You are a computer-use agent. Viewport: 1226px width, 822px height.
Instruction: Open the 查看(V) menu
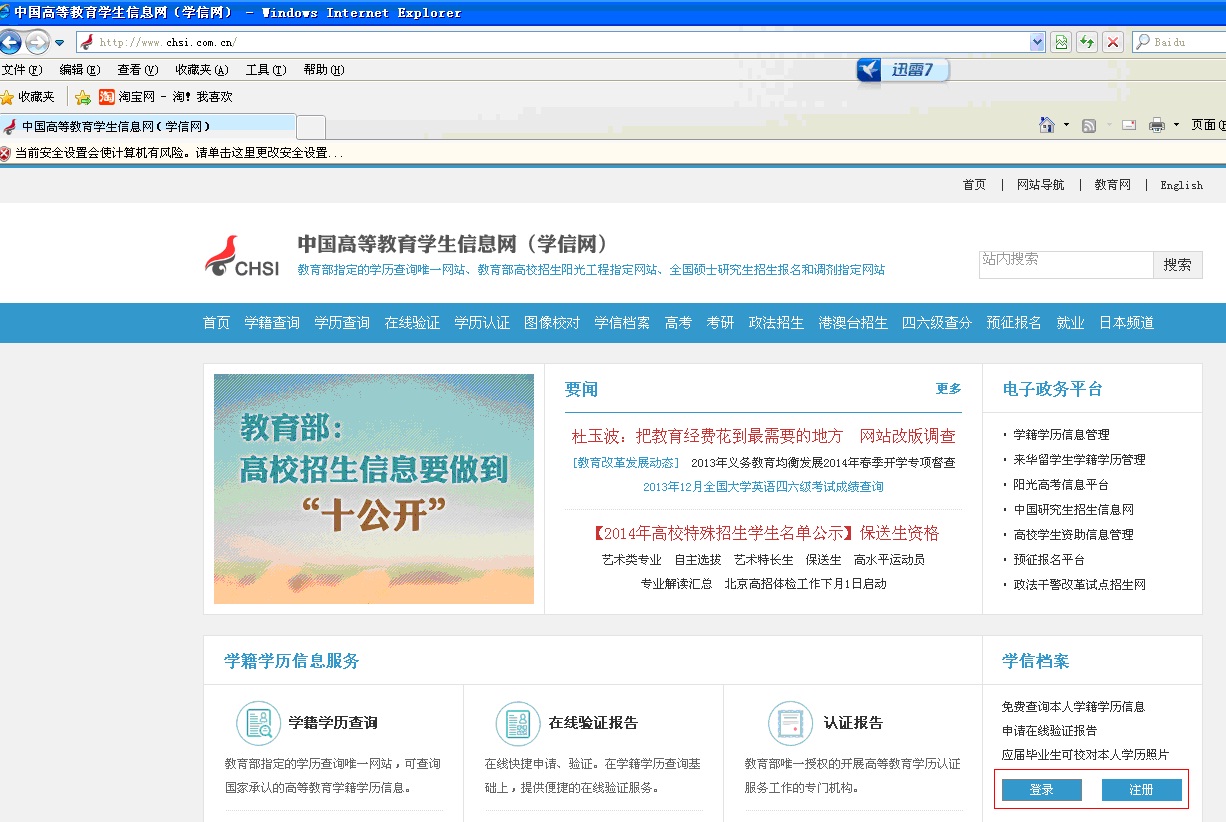[137, 70]
